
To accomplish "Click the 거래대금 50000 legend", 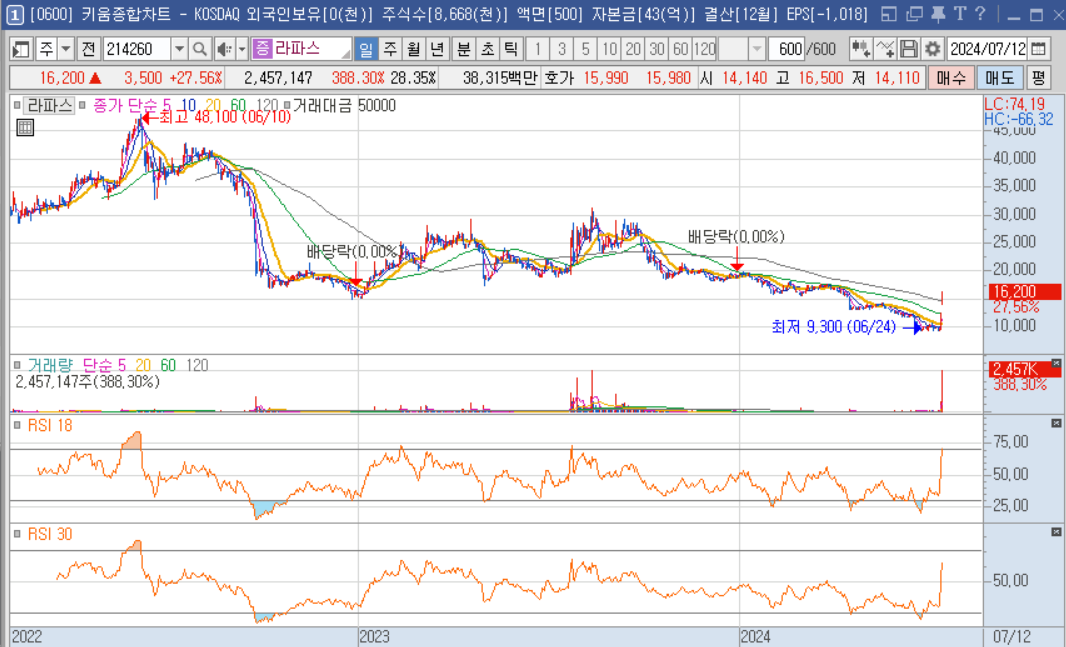I will tap(344, 105).
